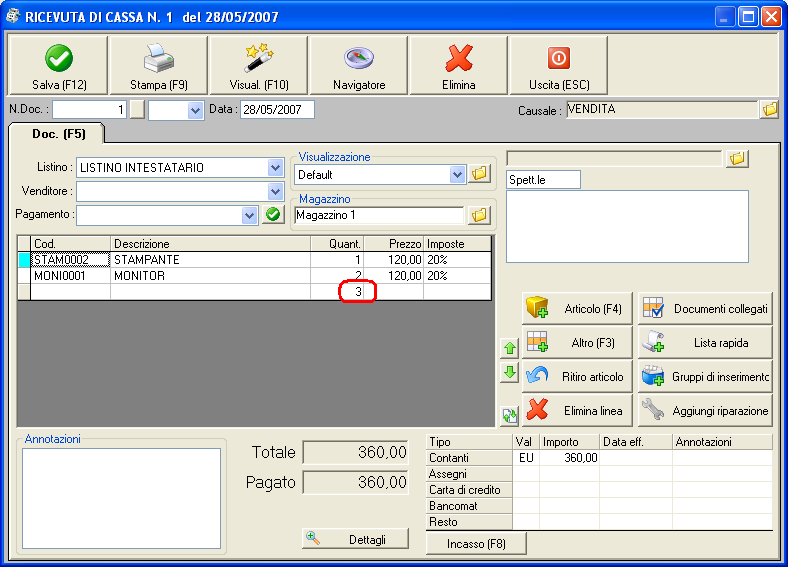Click the Pagato 360,00 field

(x=355, y=483)
